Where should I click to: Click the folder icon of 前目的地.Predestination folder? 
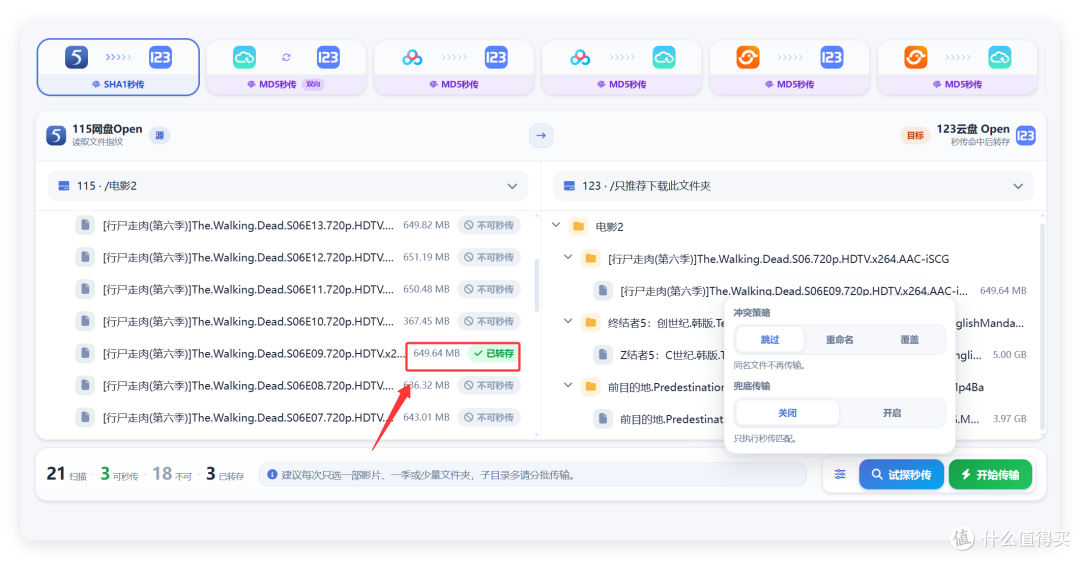tap(591, 387)
